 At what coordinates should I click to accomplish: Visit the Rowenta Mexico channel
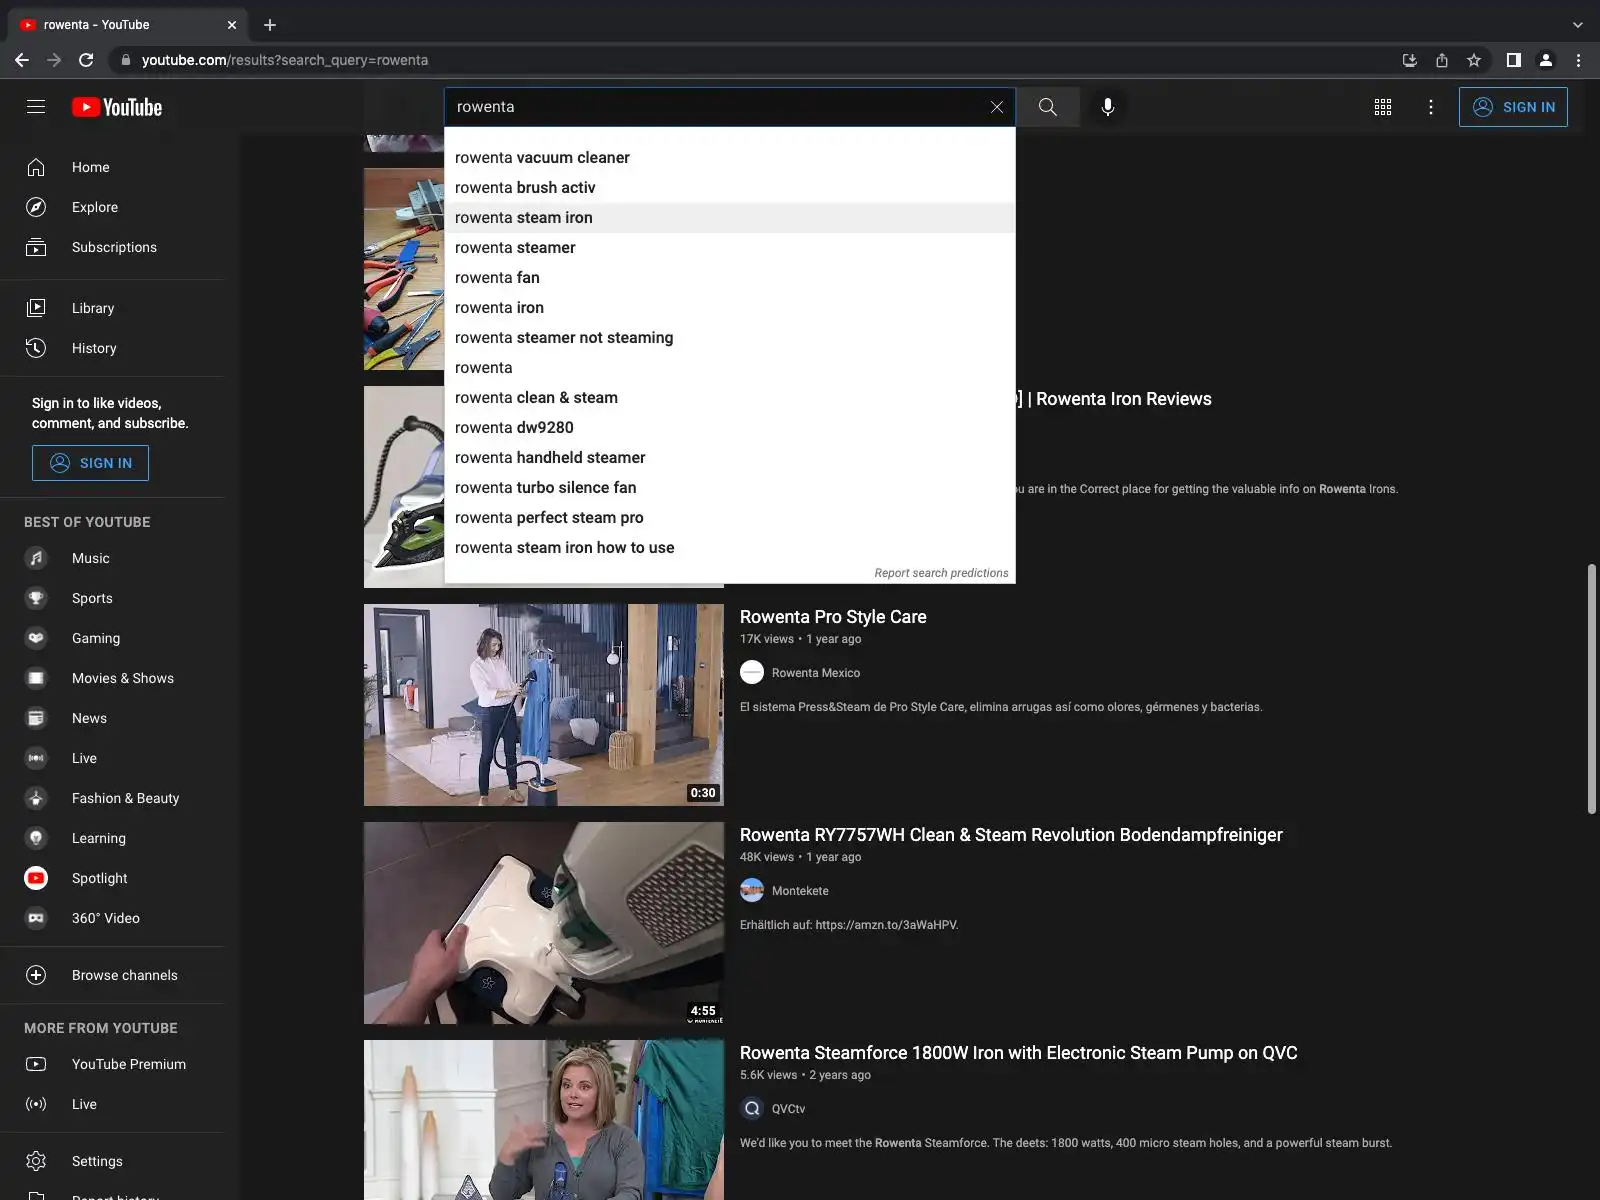point(816,673)
